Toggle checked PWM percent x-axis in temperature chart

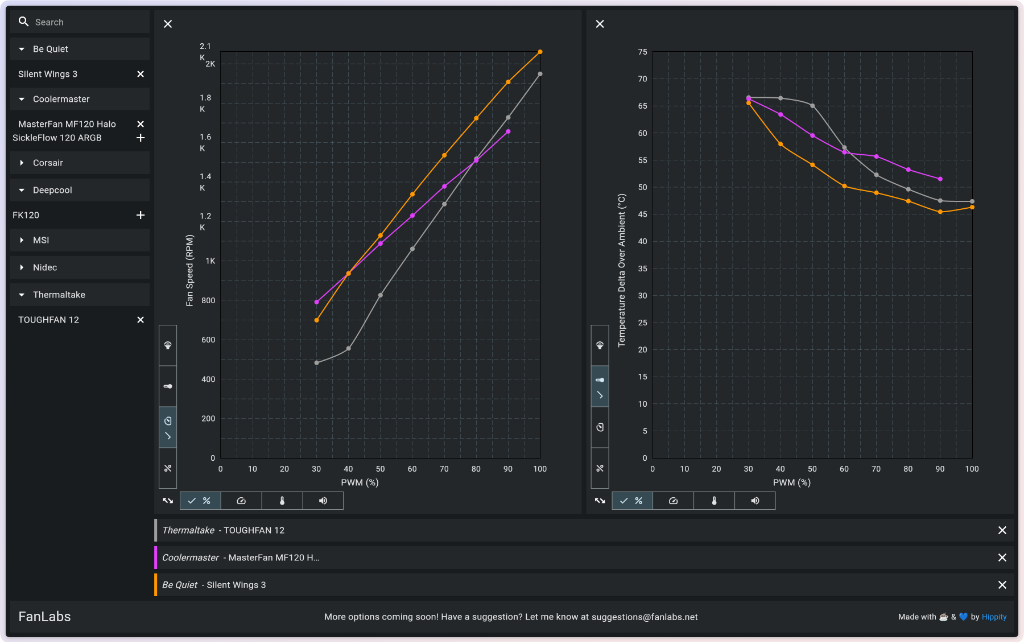click(x=632, y=501)
